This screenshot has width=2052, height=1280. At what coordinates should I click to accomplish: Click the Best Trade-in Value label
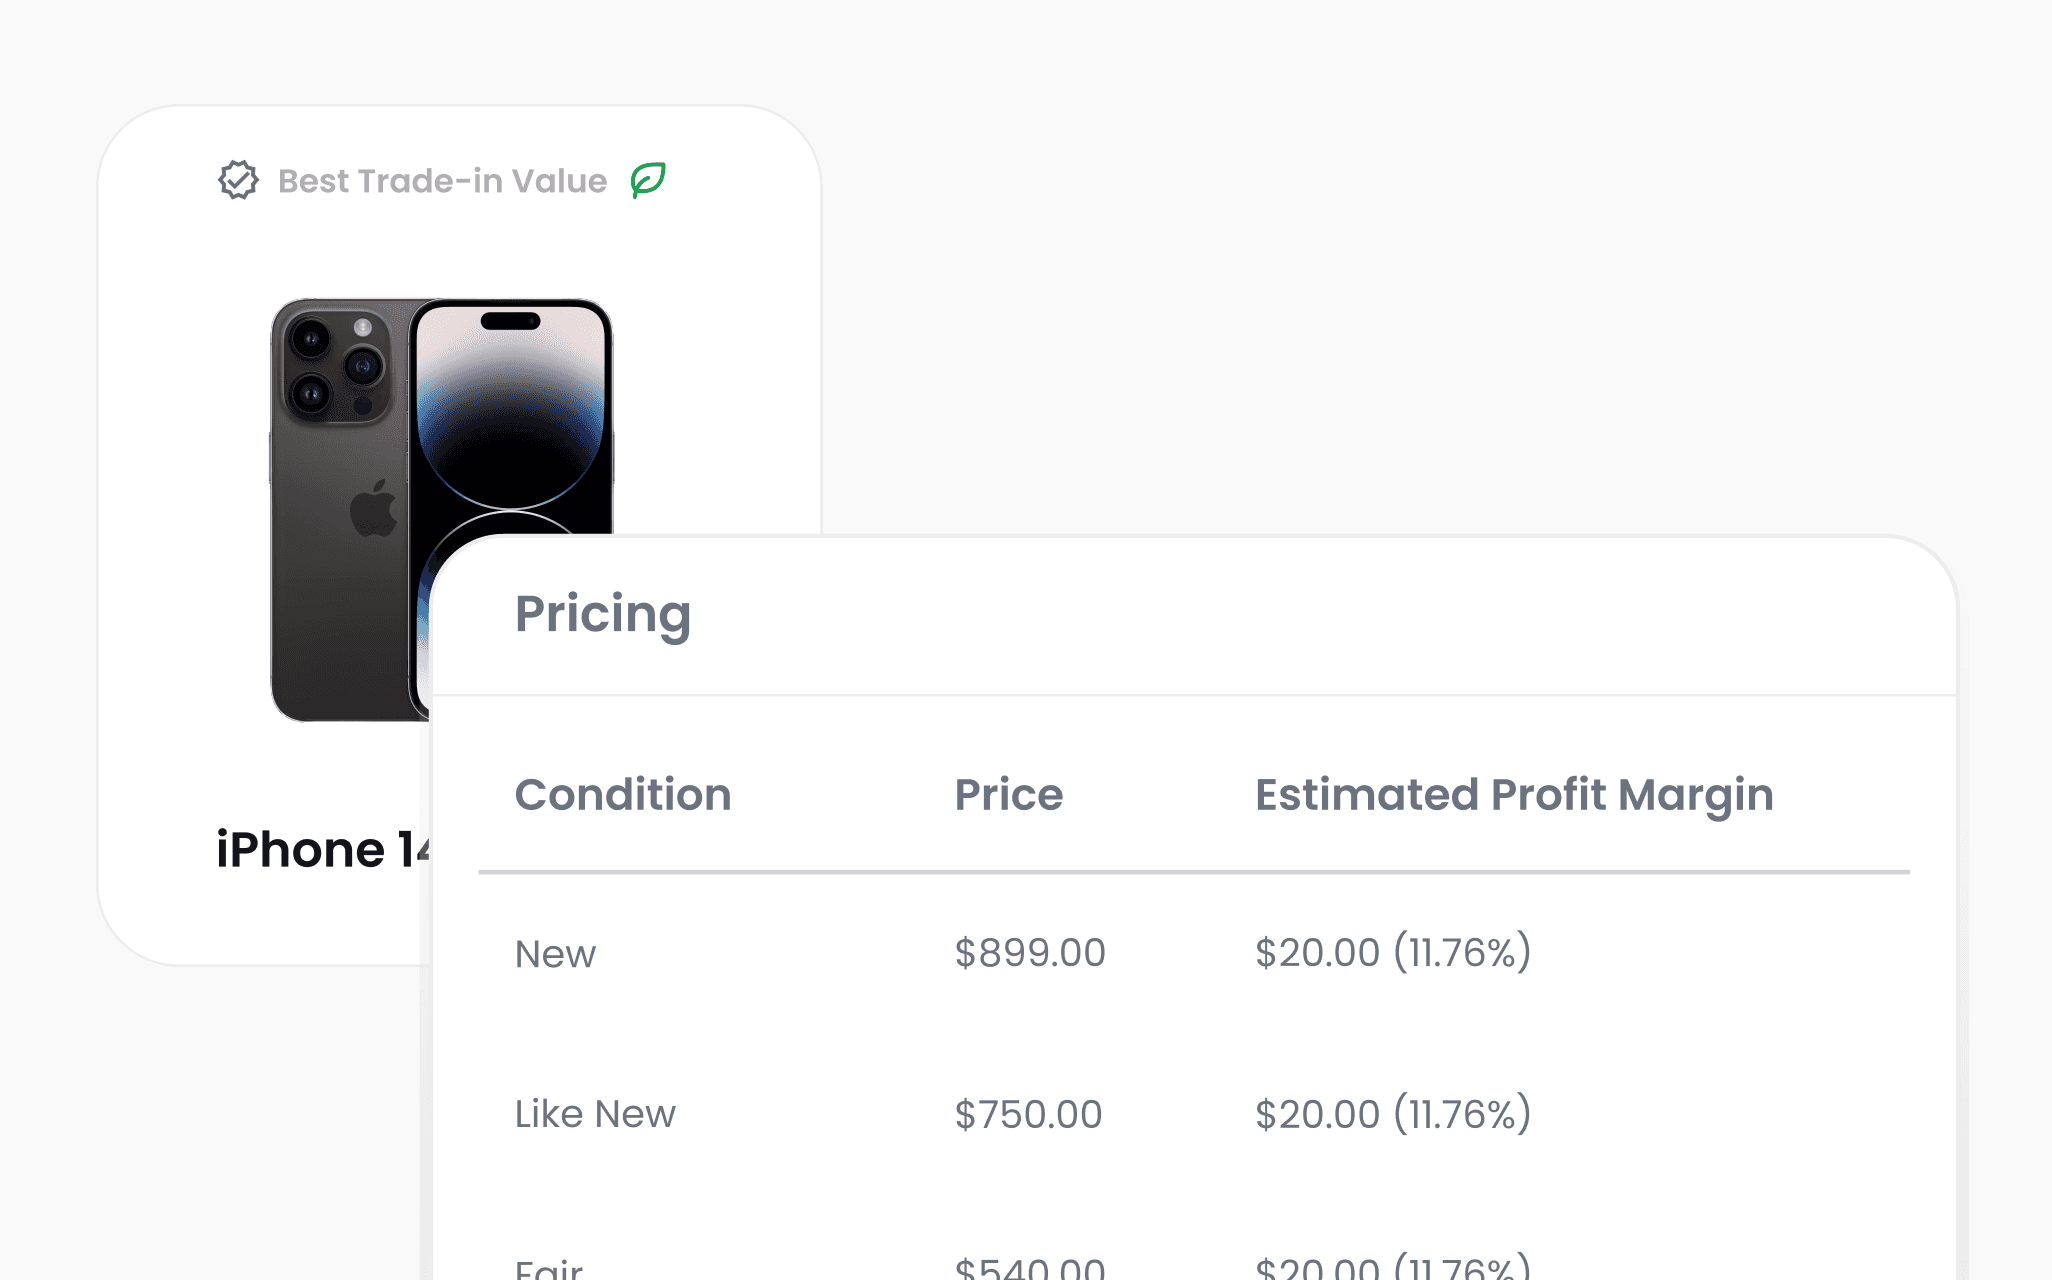(442, 181)
